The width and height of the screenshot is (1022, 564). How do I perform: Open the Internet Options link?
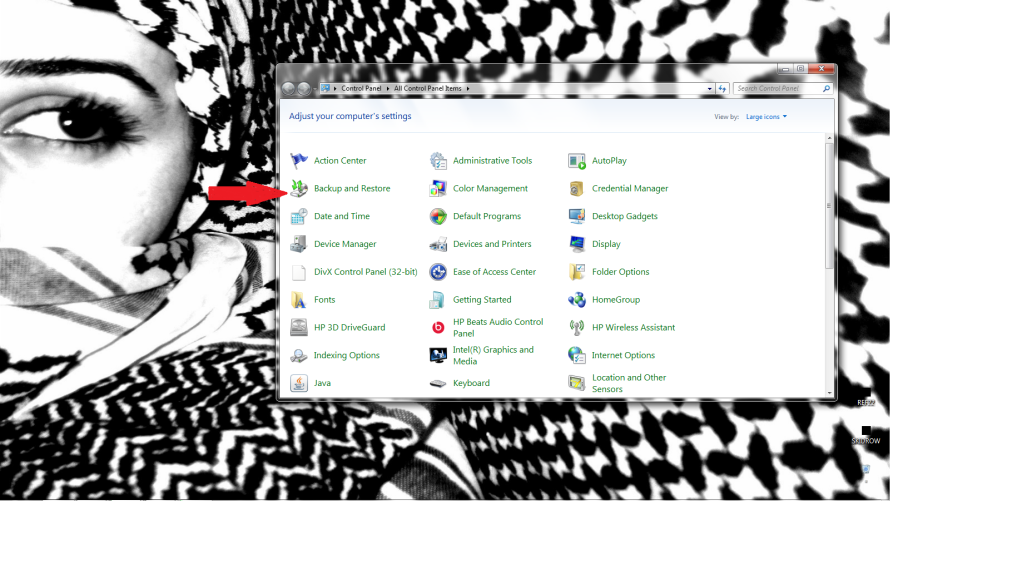pyautogui.click(x=623, y=355)
